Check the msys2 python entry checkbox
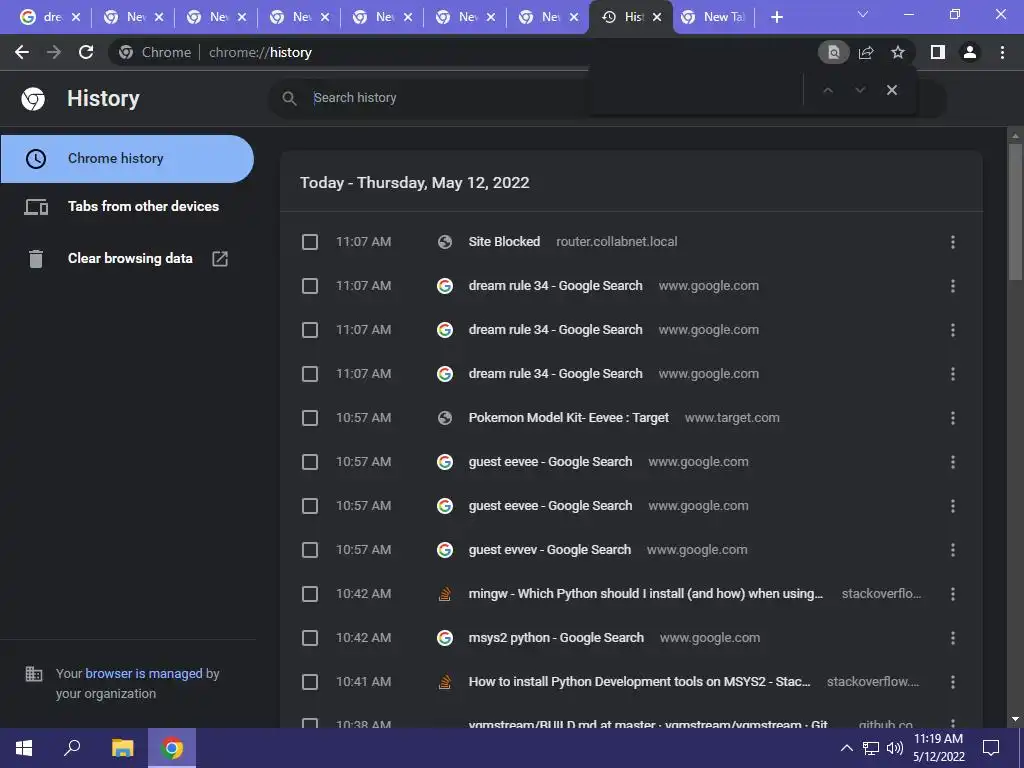Image resolution: width=1024 pixels, height=768 pixels. tap(310, 638)
